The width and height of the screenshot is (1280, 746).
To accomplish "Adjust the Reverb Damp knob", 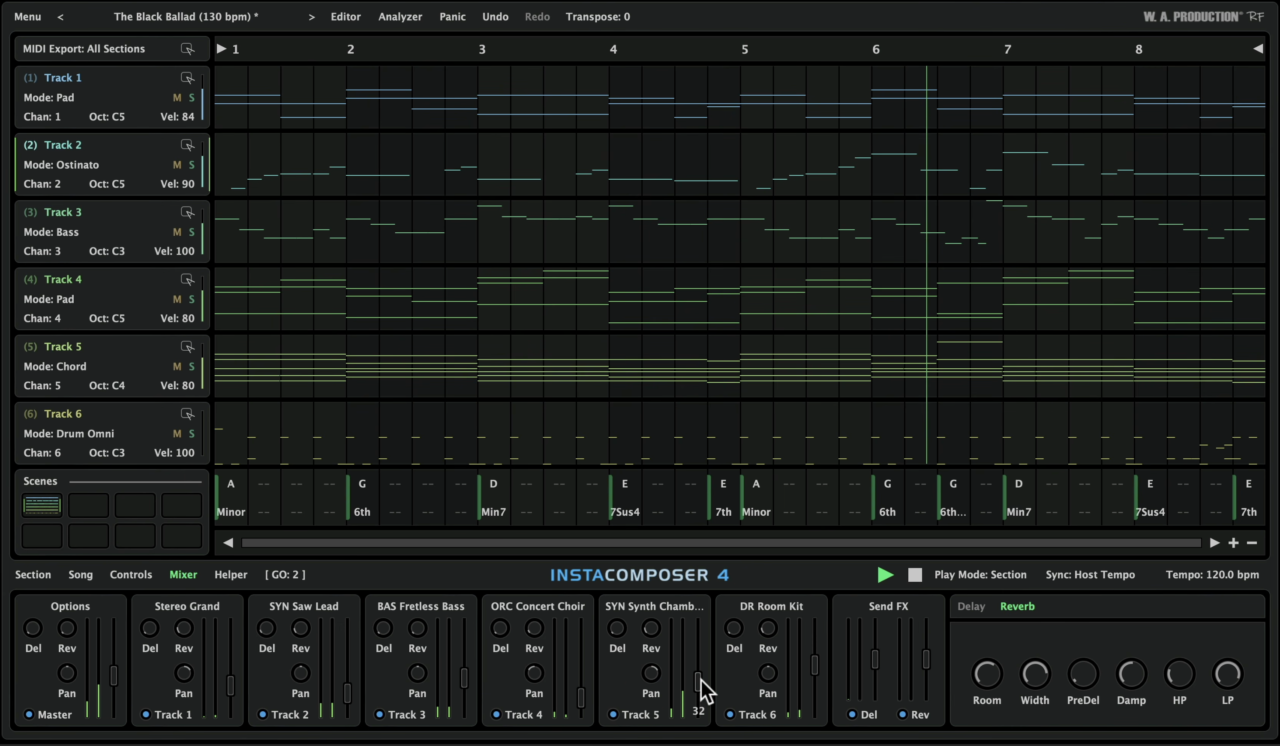I will coord(1131,674).
